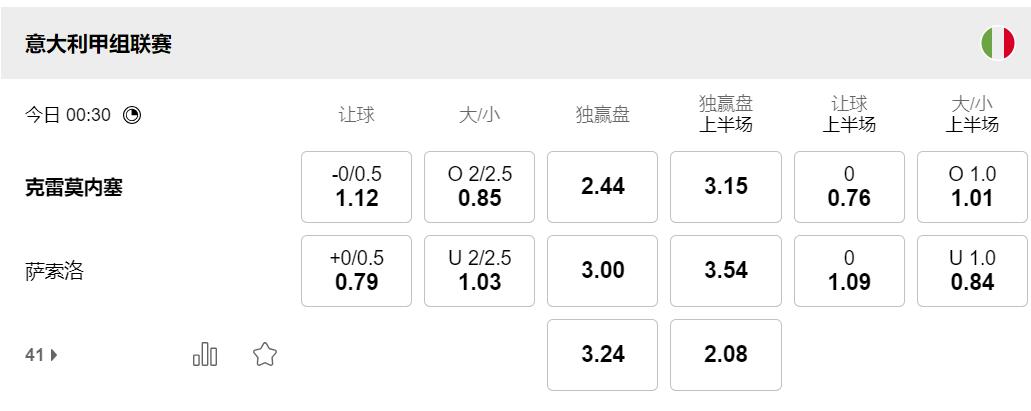
Task: Select first-half draw odds 2.08
Action: (x=725, y=355)
